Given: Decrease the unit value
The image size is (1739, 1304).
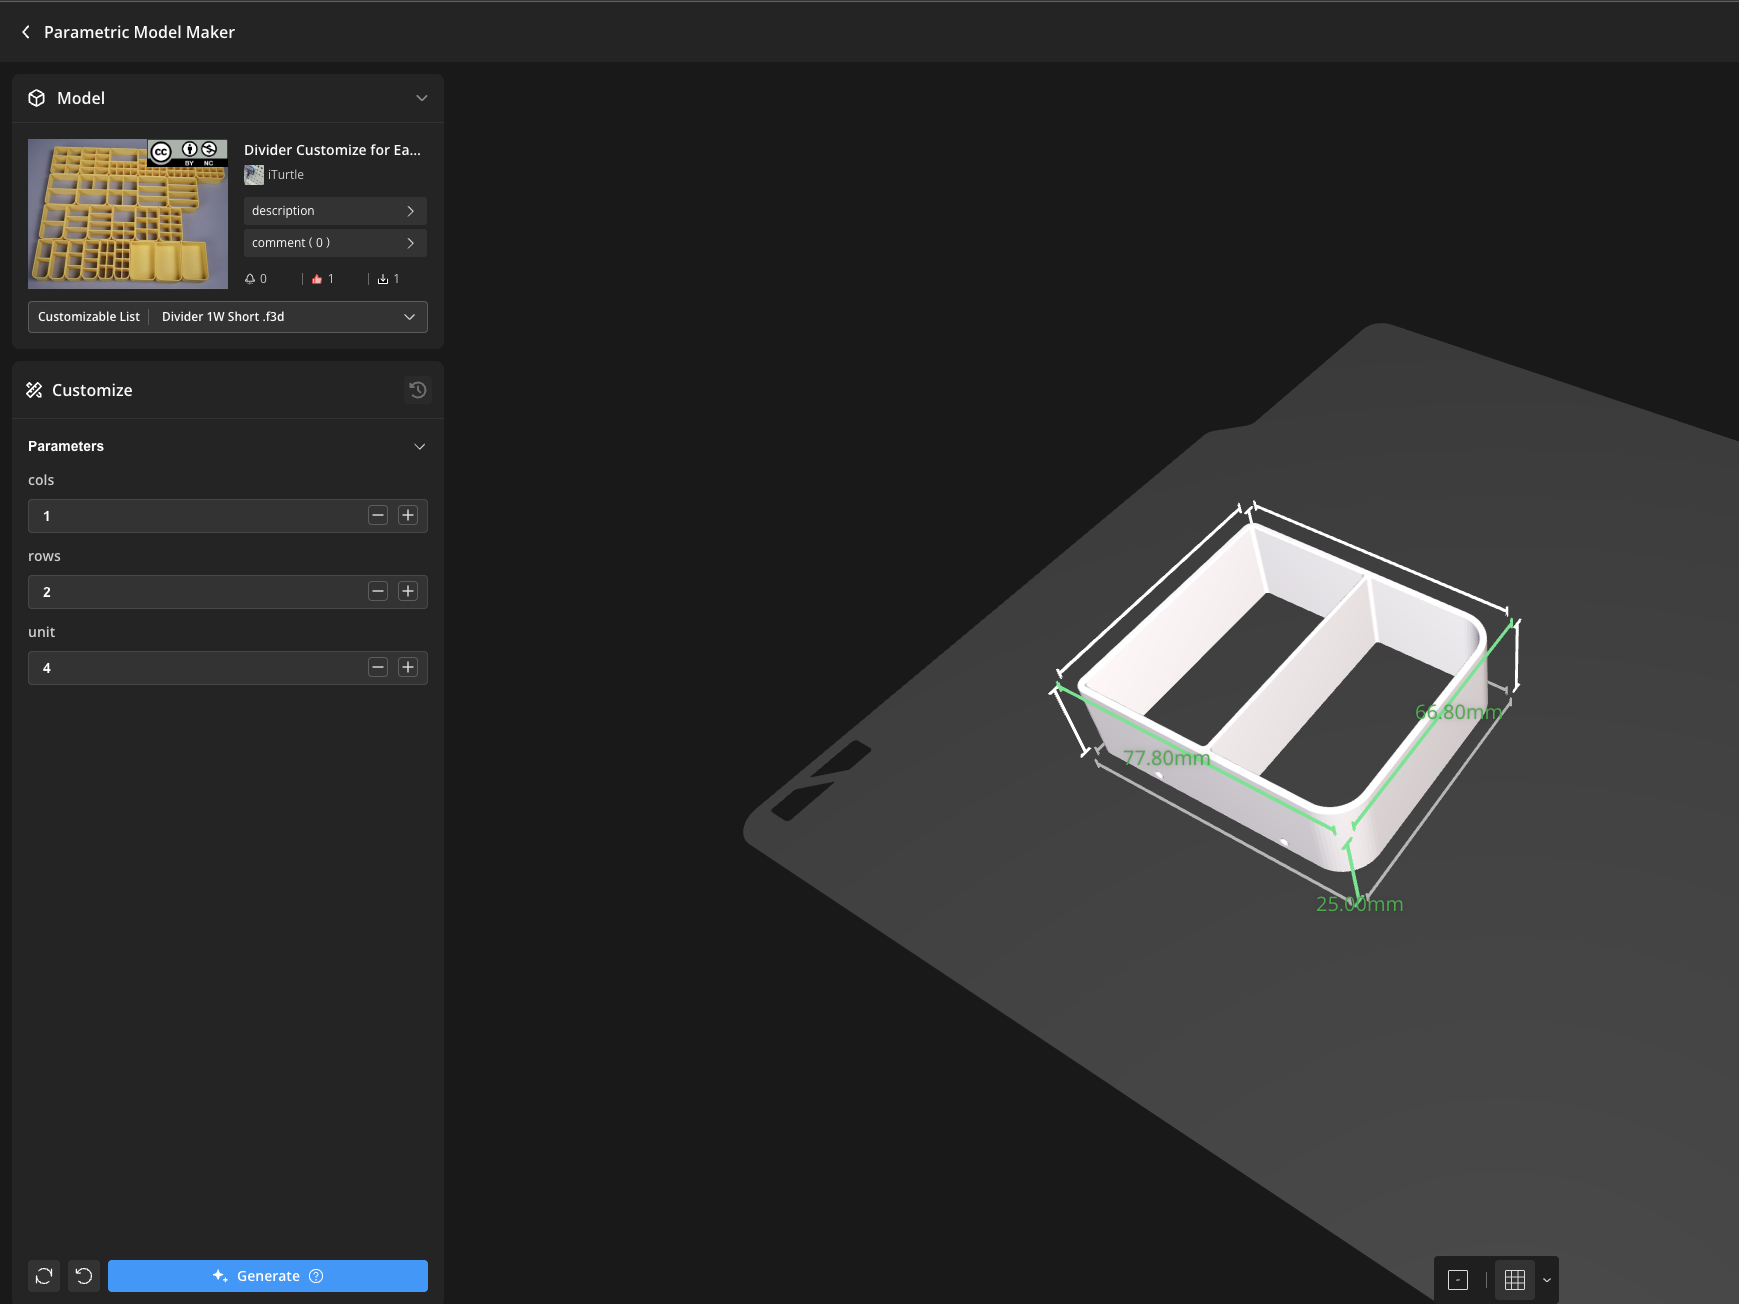Looking at the screenshot, I should coord(378,667).
